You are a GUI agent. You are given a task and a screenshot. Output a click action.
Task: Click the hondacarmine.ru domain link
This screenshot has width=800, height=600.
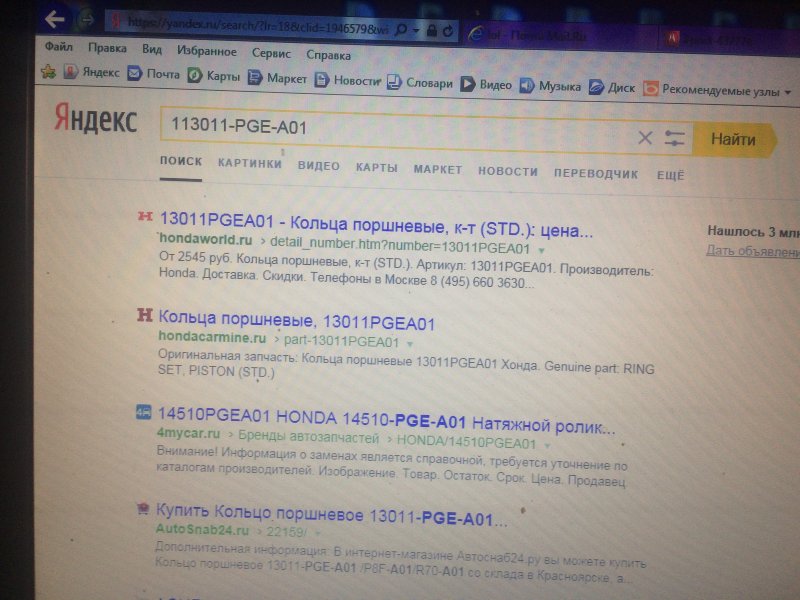[212, 337]
